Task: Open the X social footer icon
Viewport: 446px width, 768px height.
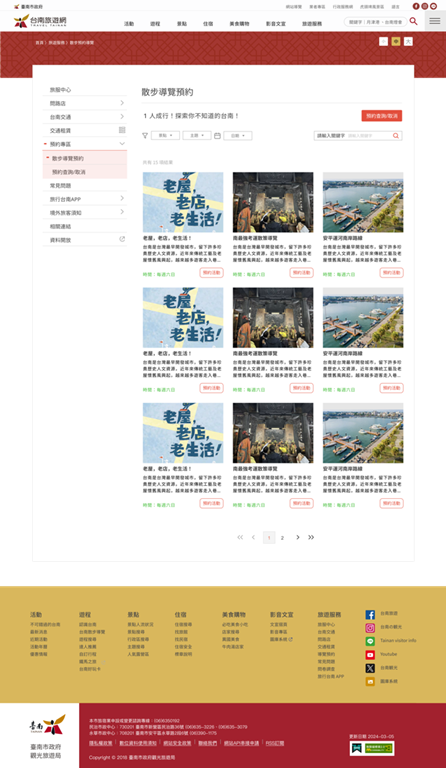Action: point(370,668)
